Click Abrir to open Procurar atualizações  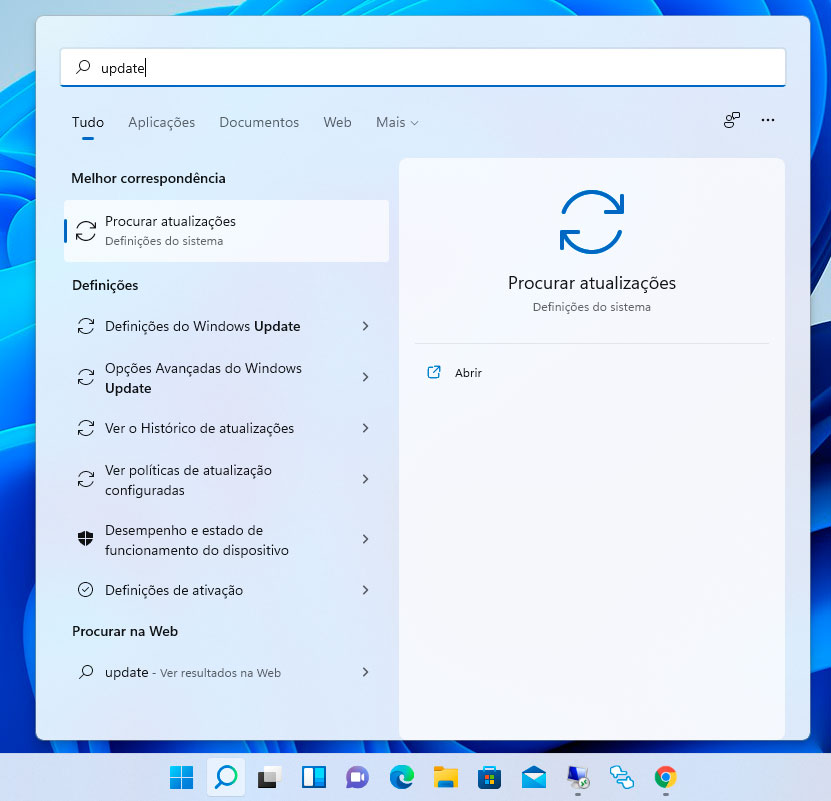pos(468,372)
